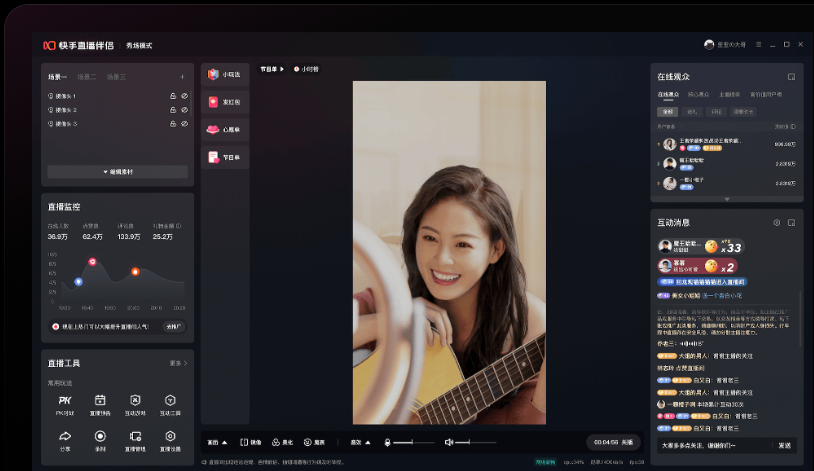
Task: Switch to 场景三 scene tab
Action: [x=116, y=77]
